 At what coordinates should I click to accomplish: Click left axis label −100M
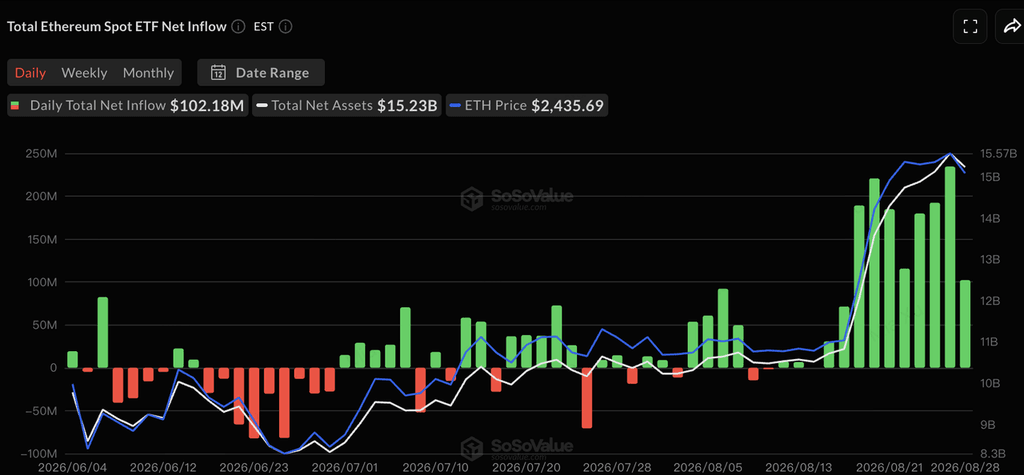coord(38,453)
